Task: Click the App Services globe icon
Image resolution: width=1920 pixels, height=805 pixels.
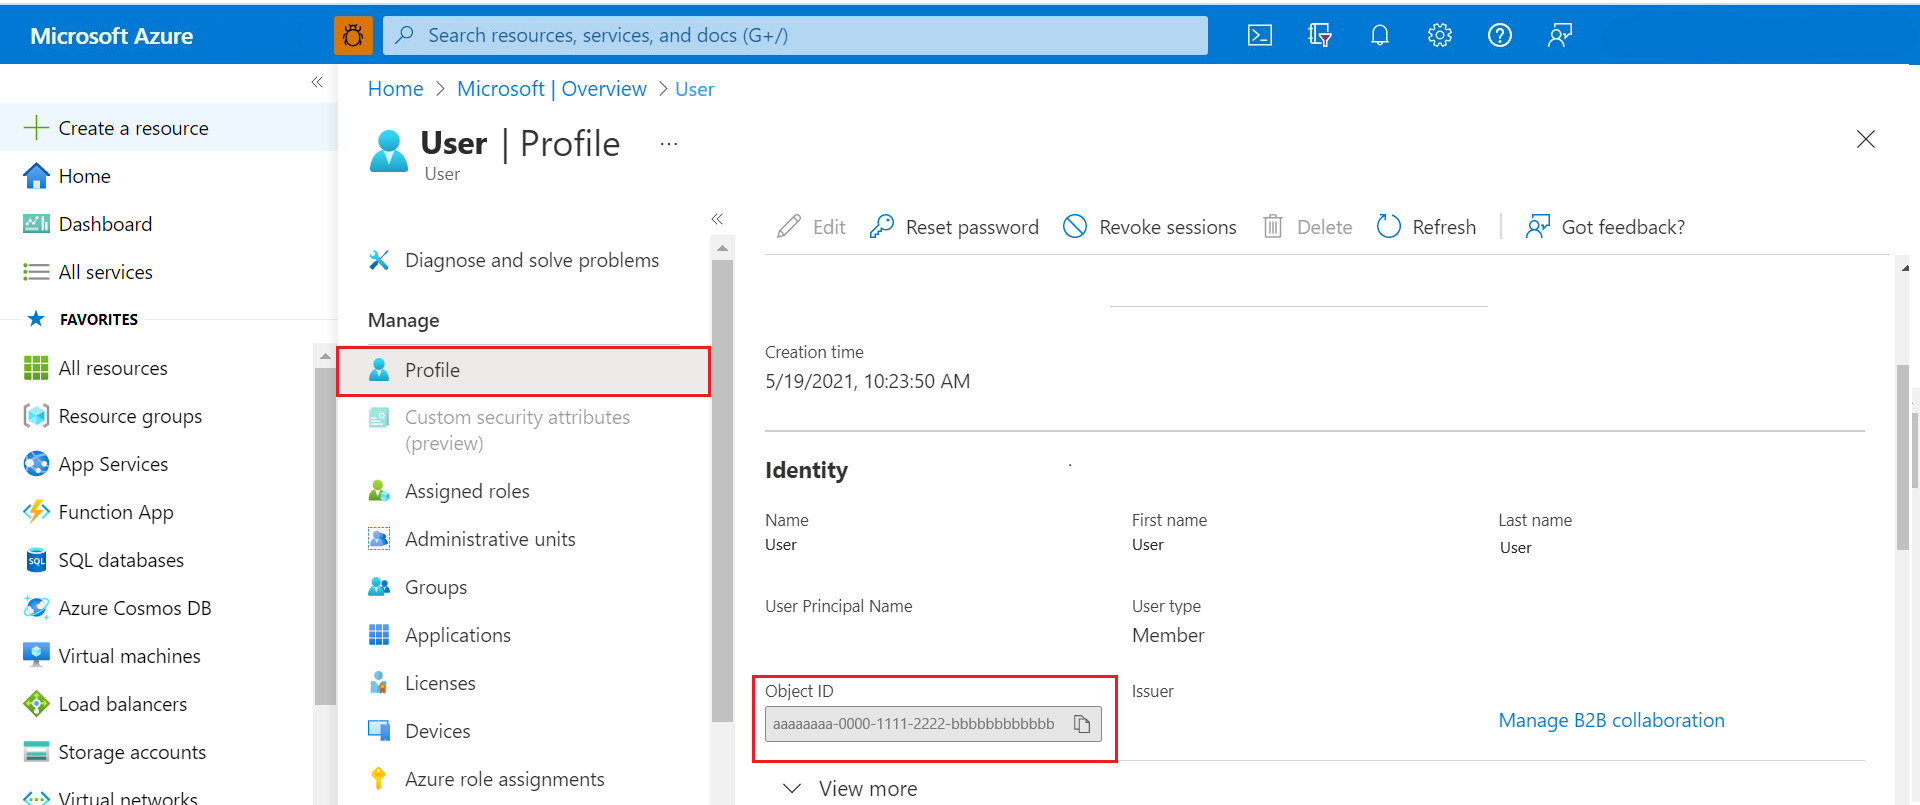Action: click(x=36, y=464)
